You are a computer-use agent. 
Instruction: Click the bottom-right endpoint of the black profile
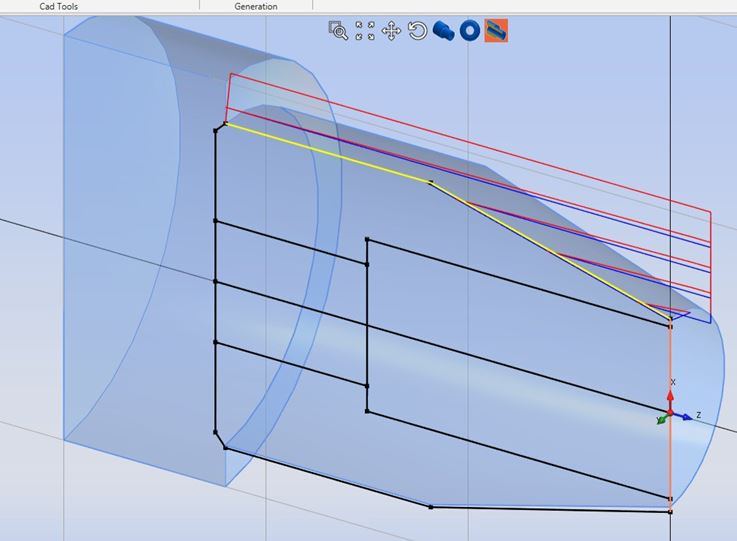[x=670, y=512]
